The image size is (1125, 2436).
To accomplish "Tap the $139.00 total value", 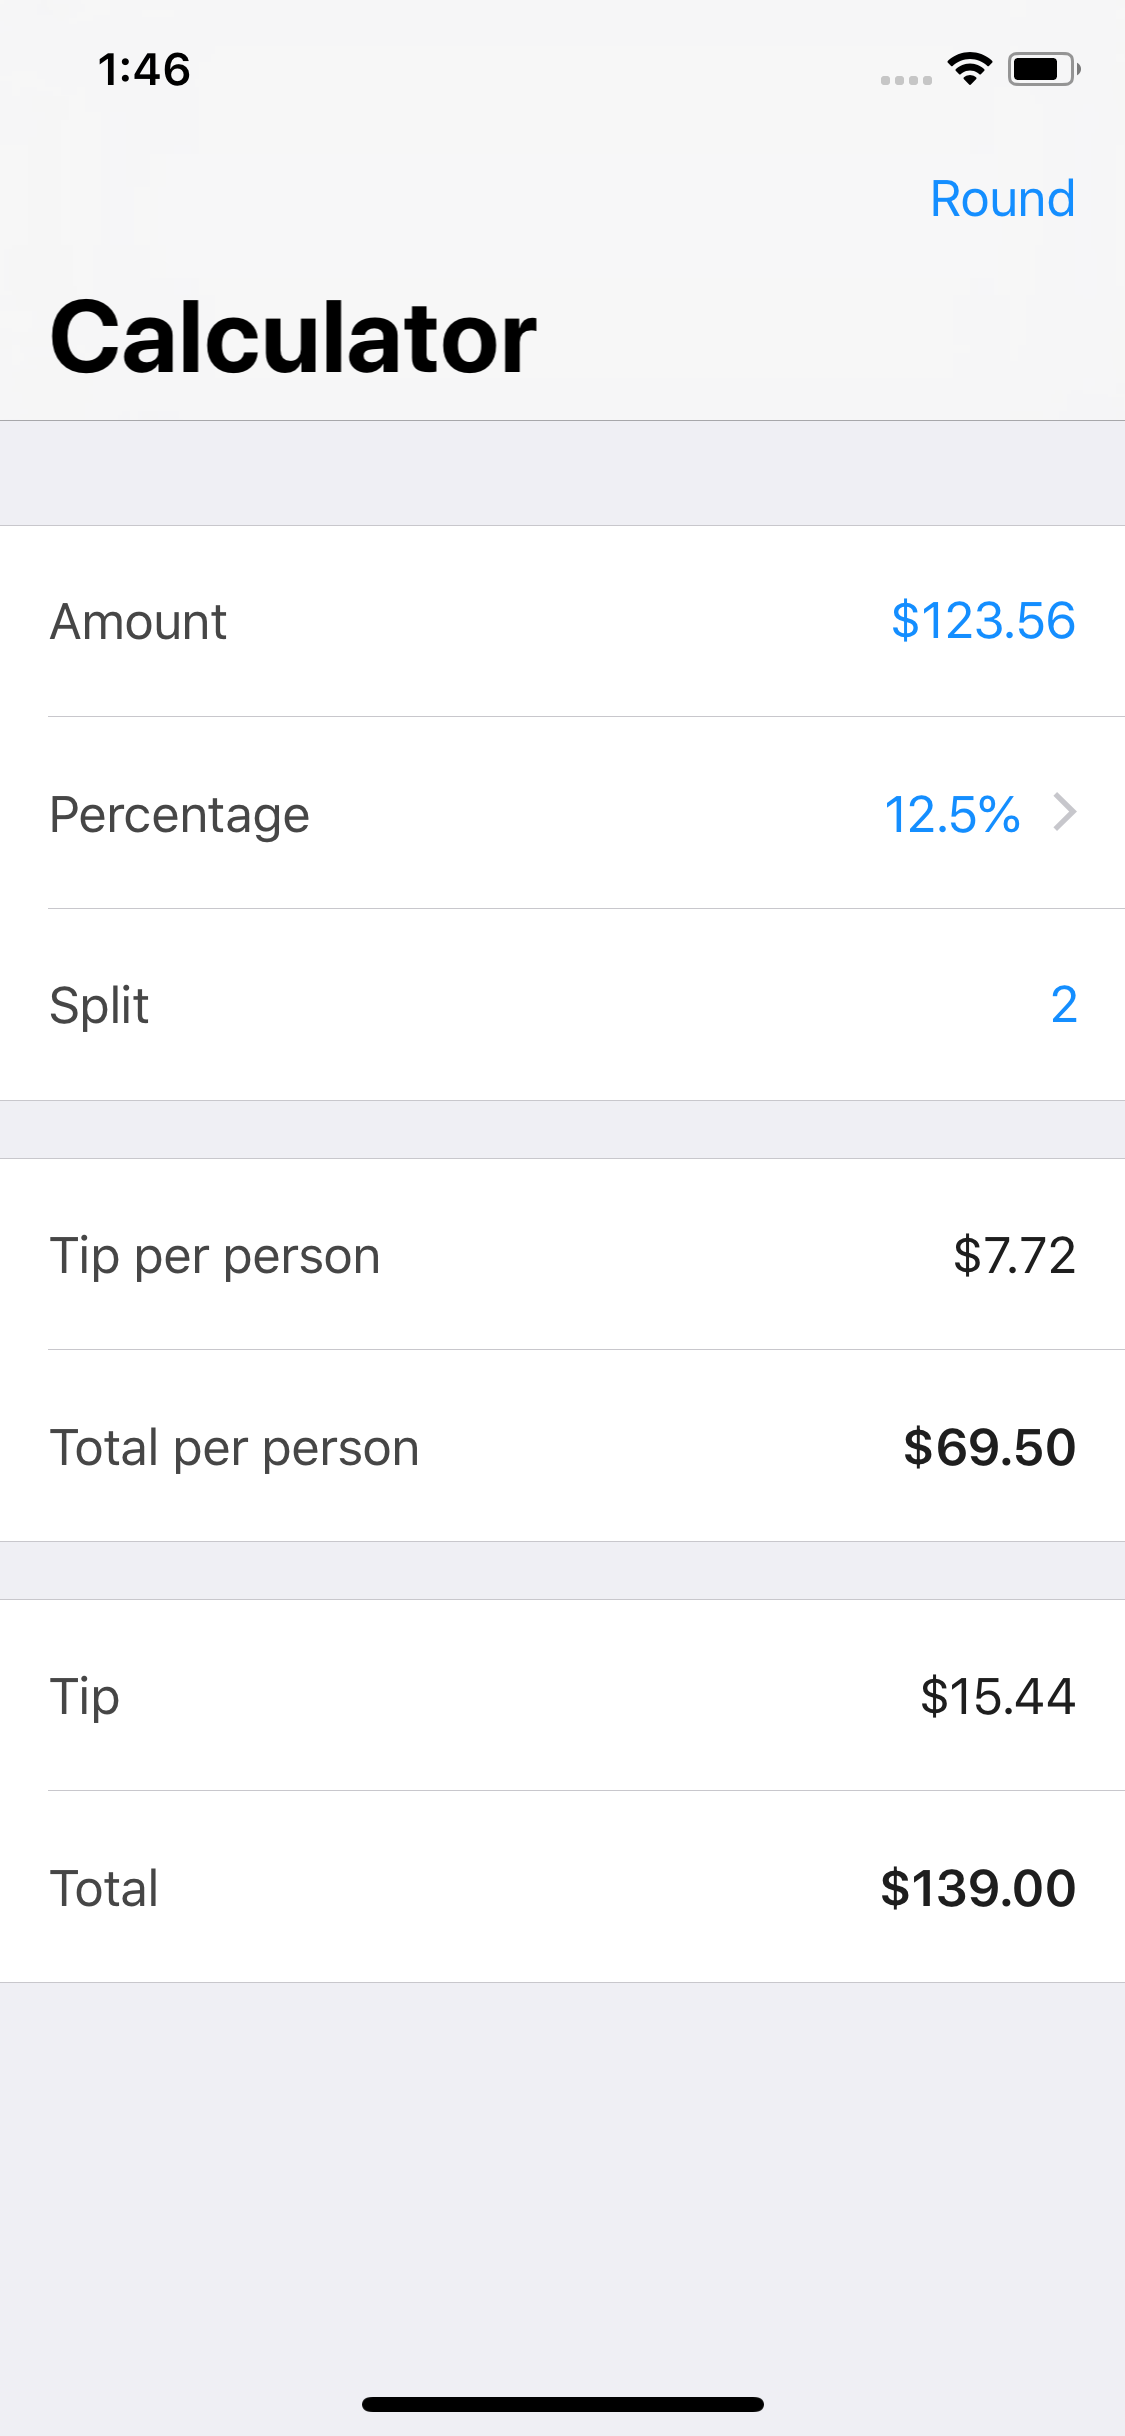I will (x=977, y=1888).
